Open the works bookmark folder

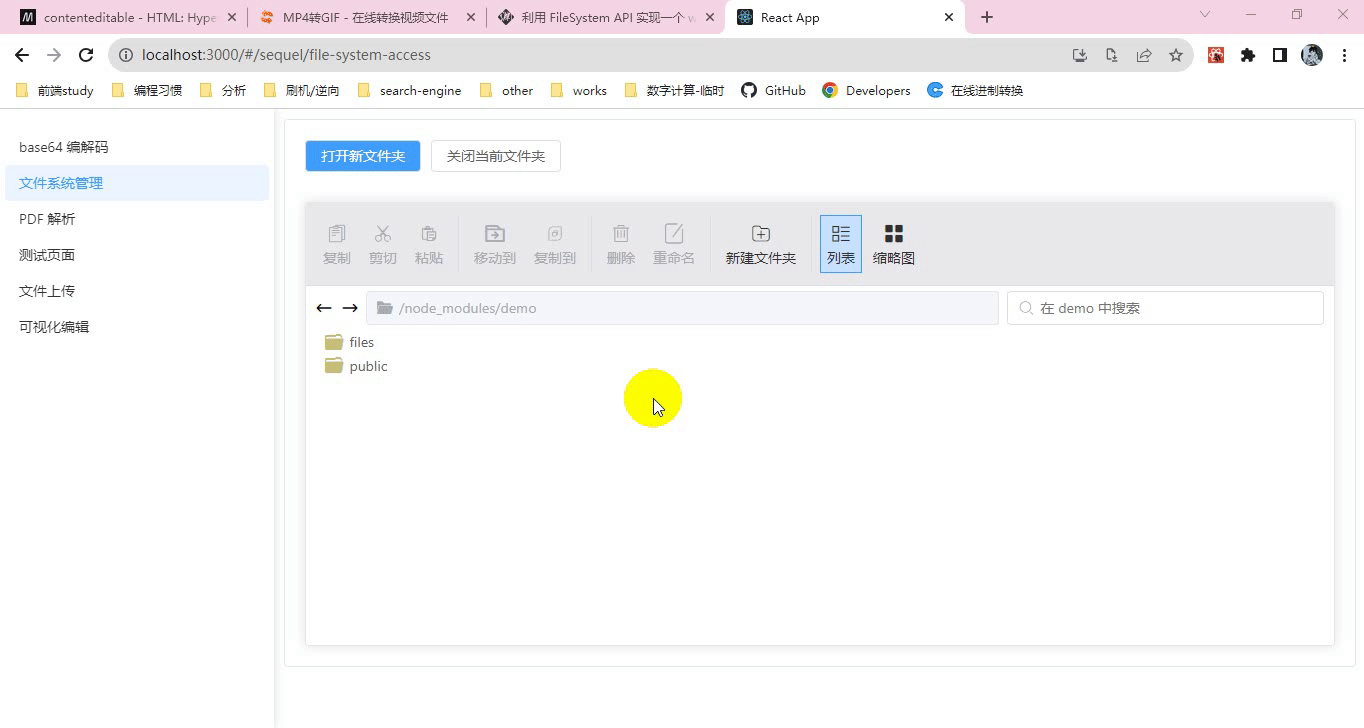pos(579,90)
